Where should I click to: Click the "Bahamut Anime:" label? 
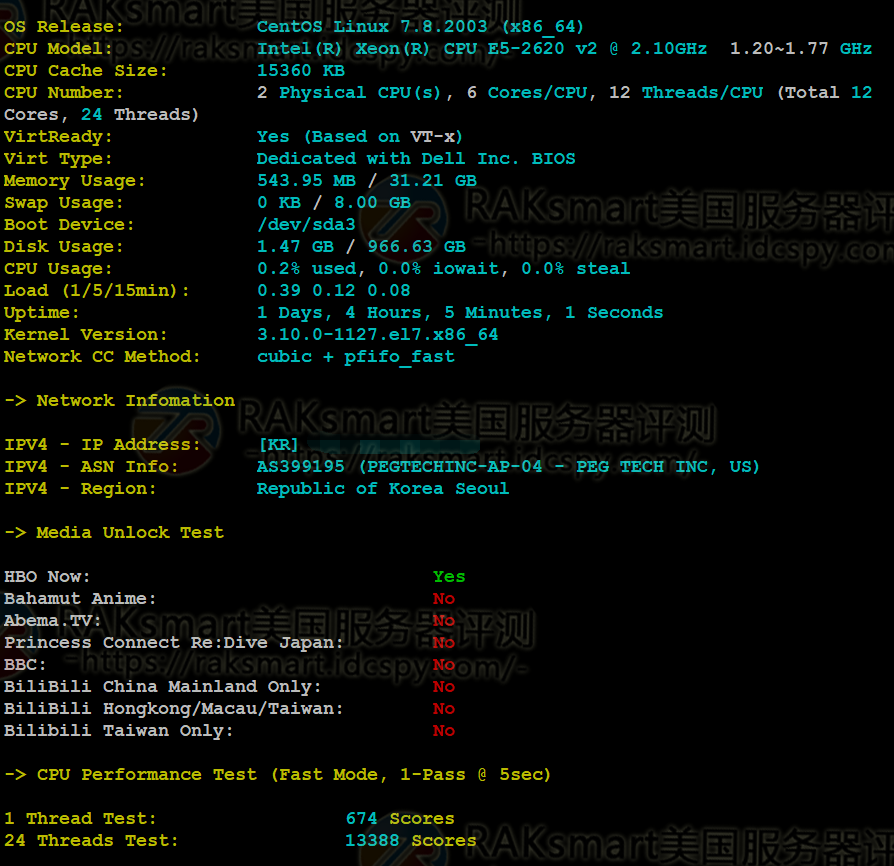coord(80,599)
